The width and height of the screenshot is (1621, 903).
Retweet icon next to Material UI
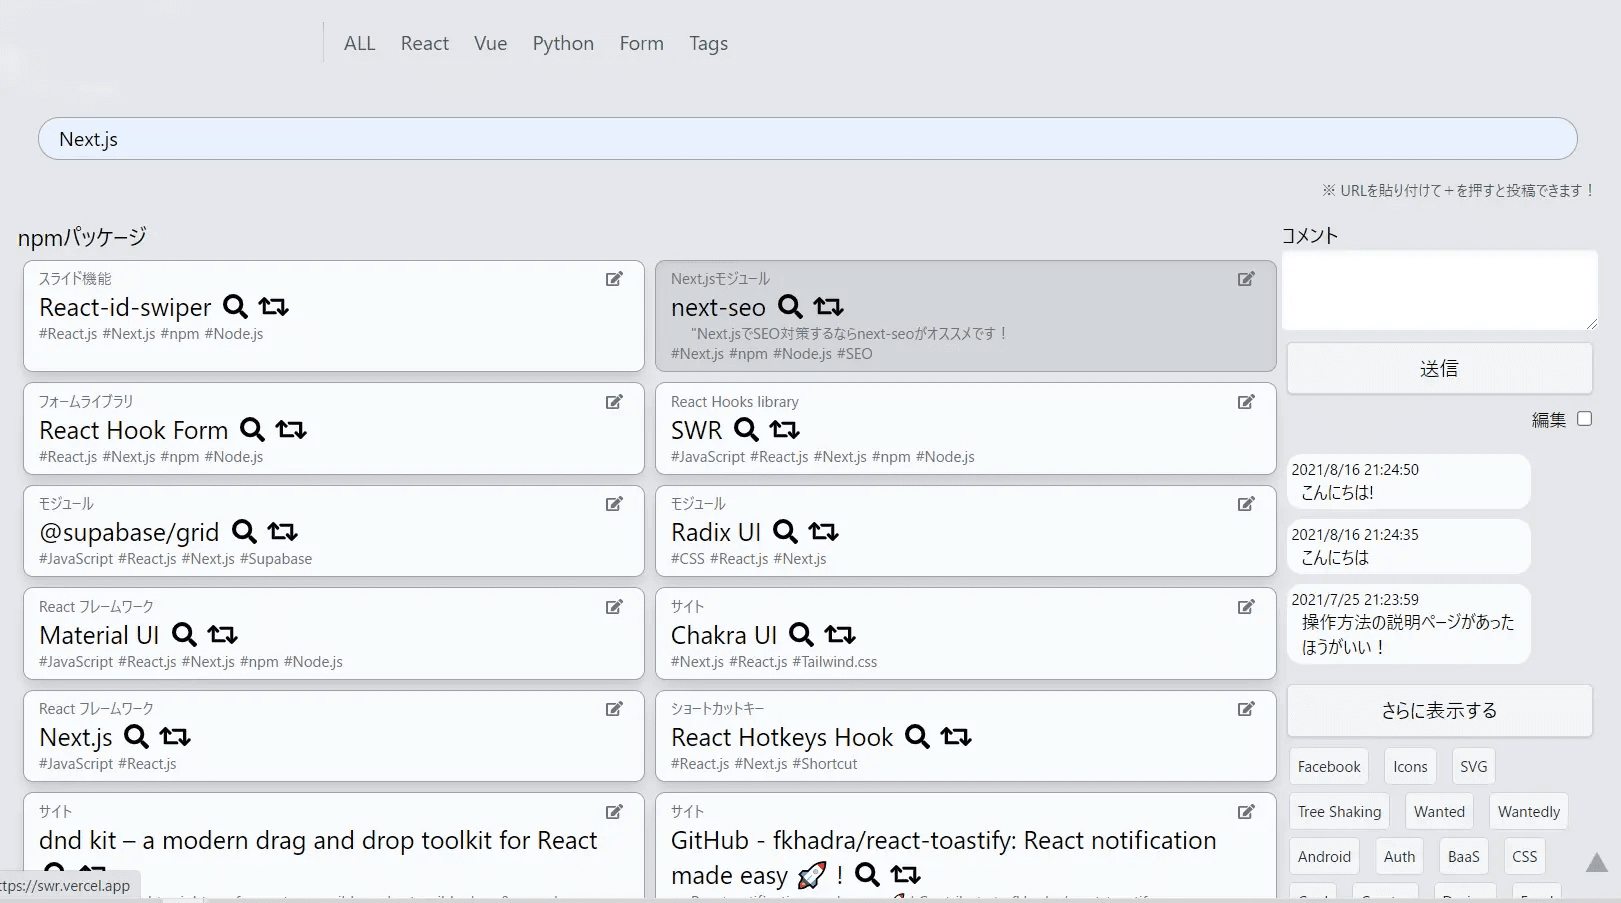(222, 635)
